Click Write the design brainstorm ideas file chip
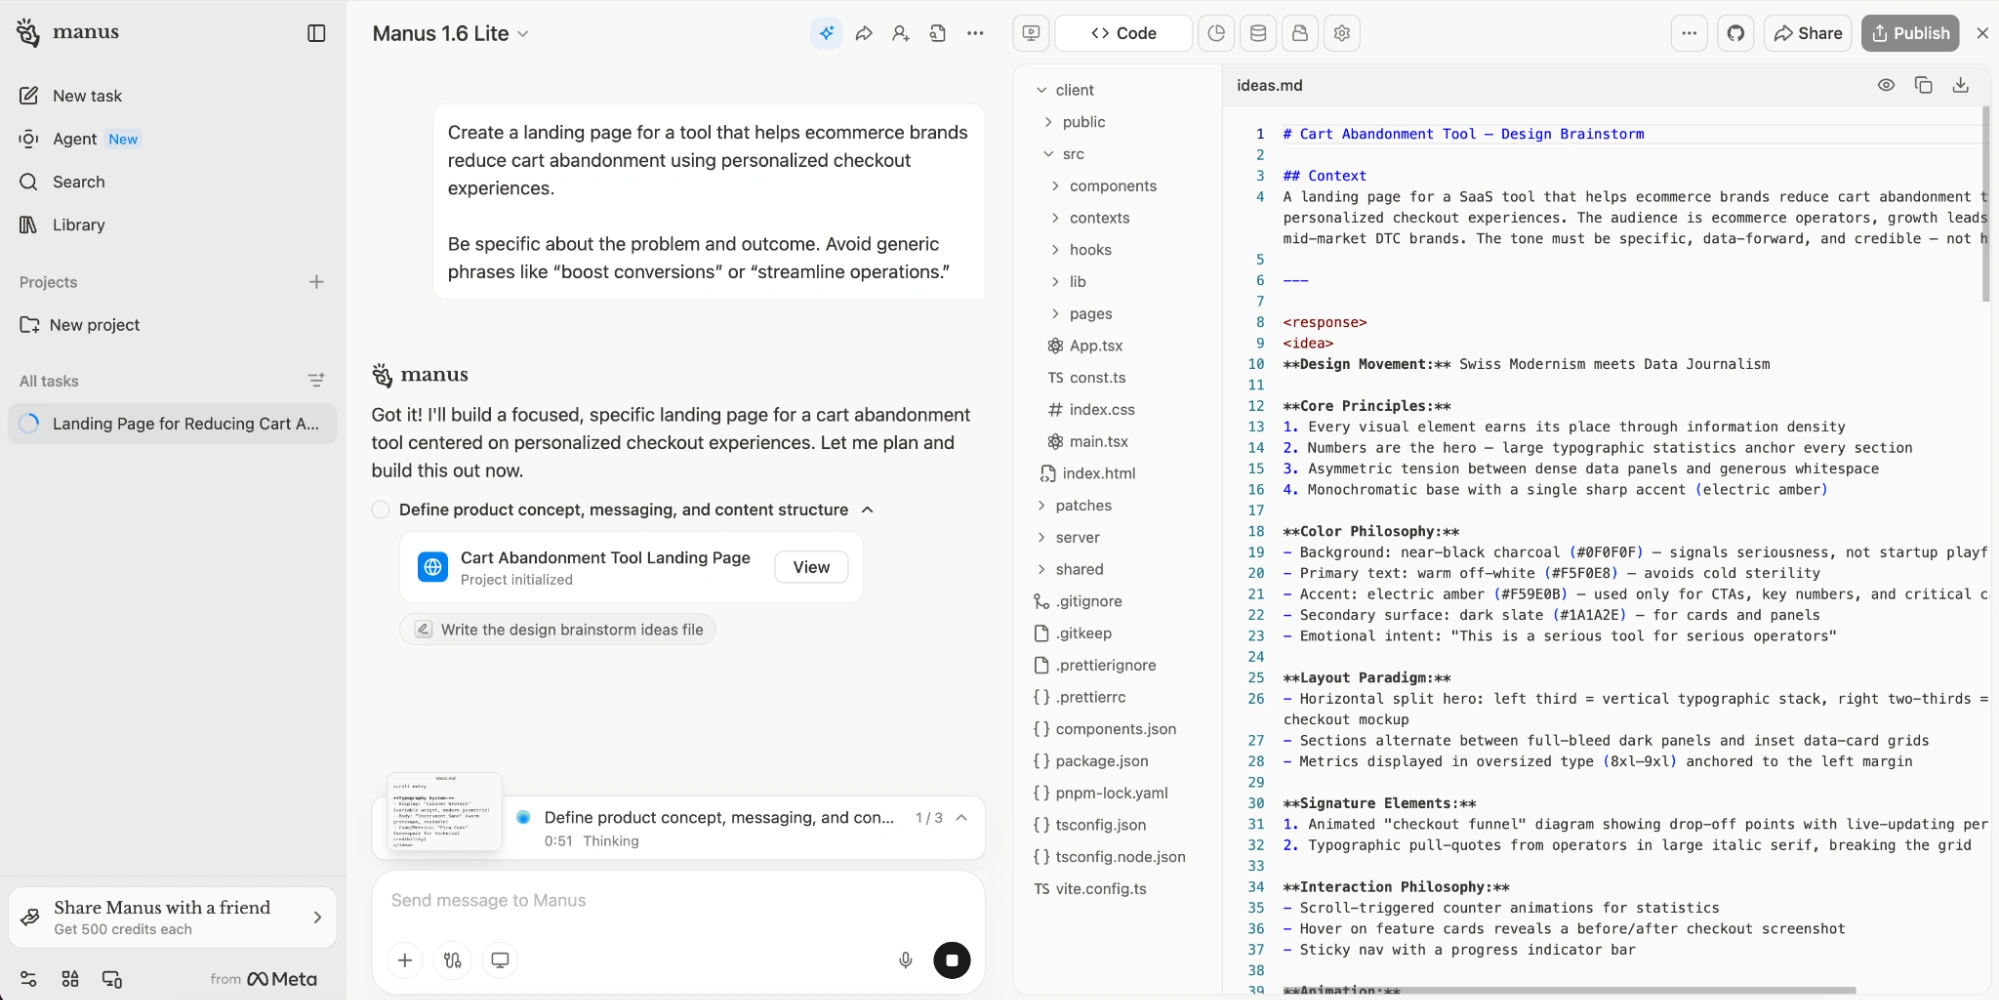Screen dimensions: 1999x1001 (558, 630)
